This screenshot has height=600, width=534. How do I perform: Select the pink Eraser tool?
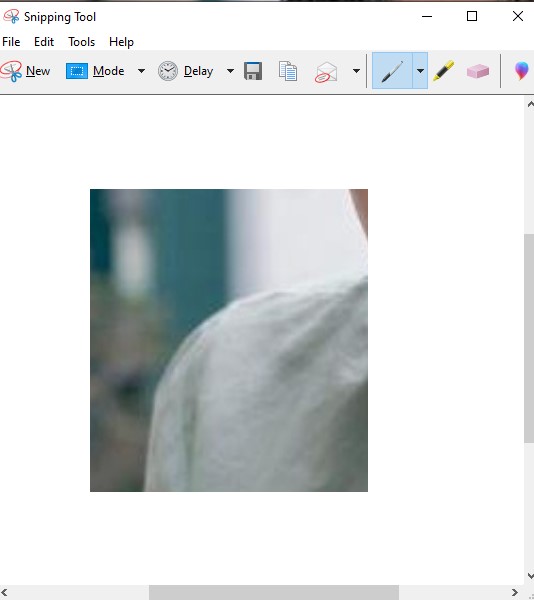point(478,71)
